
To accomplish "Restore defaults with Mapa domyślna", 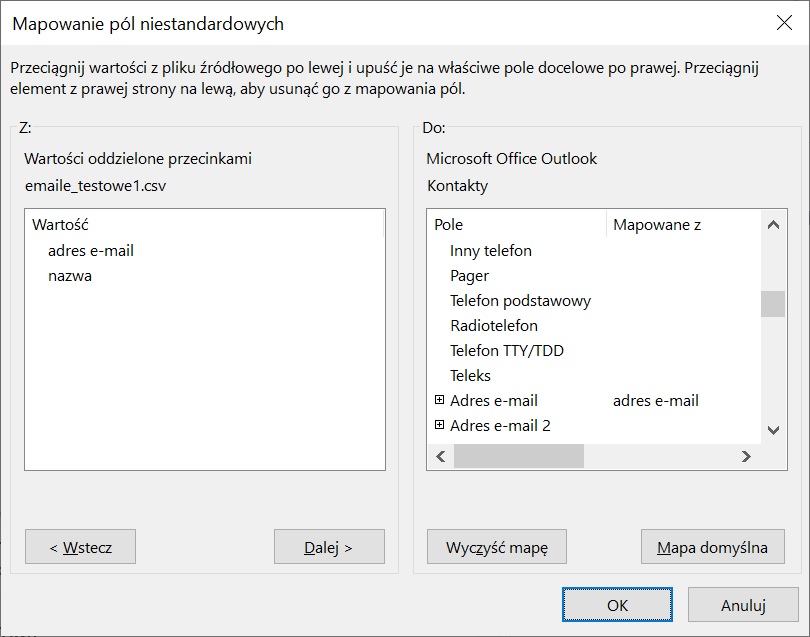I will tap(712, 547).
